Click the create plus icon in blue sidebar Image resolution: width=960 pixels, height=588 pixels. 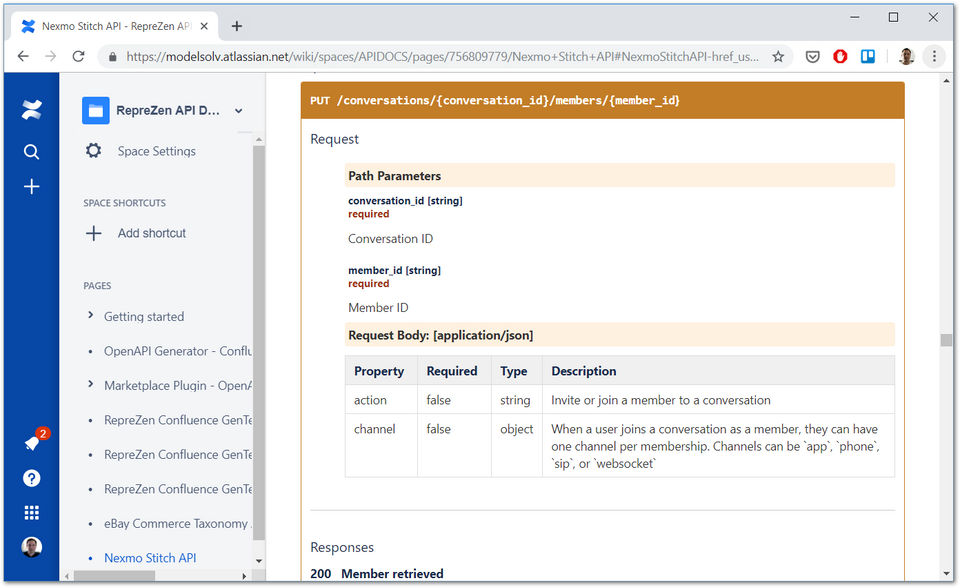pos(31,187)
